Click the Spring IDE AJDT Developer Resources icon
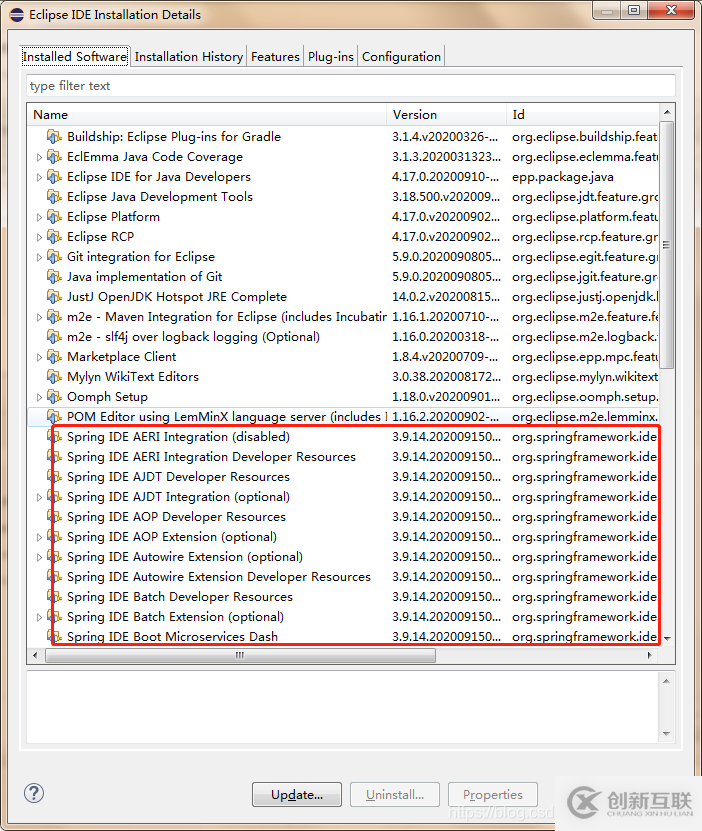The width and height of the screenshot is (702, 831). click(x=54, y=477)
